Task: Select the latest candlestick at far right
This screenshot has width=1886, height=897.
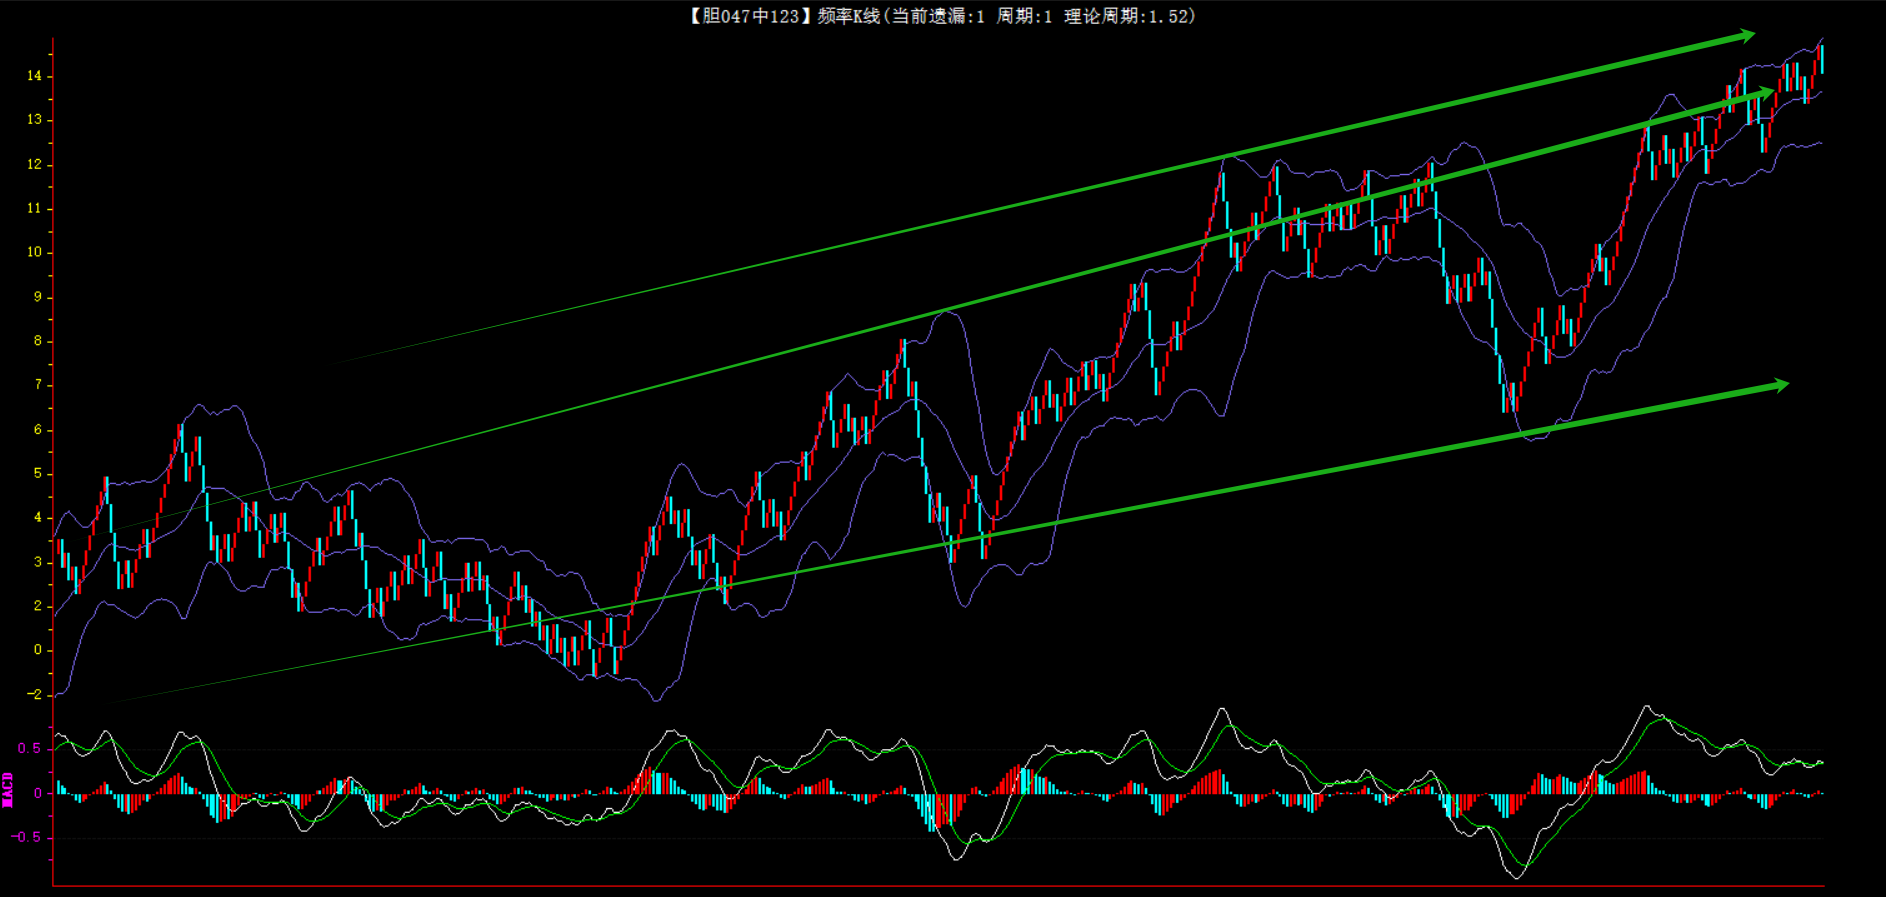Action: (1821, 58)
